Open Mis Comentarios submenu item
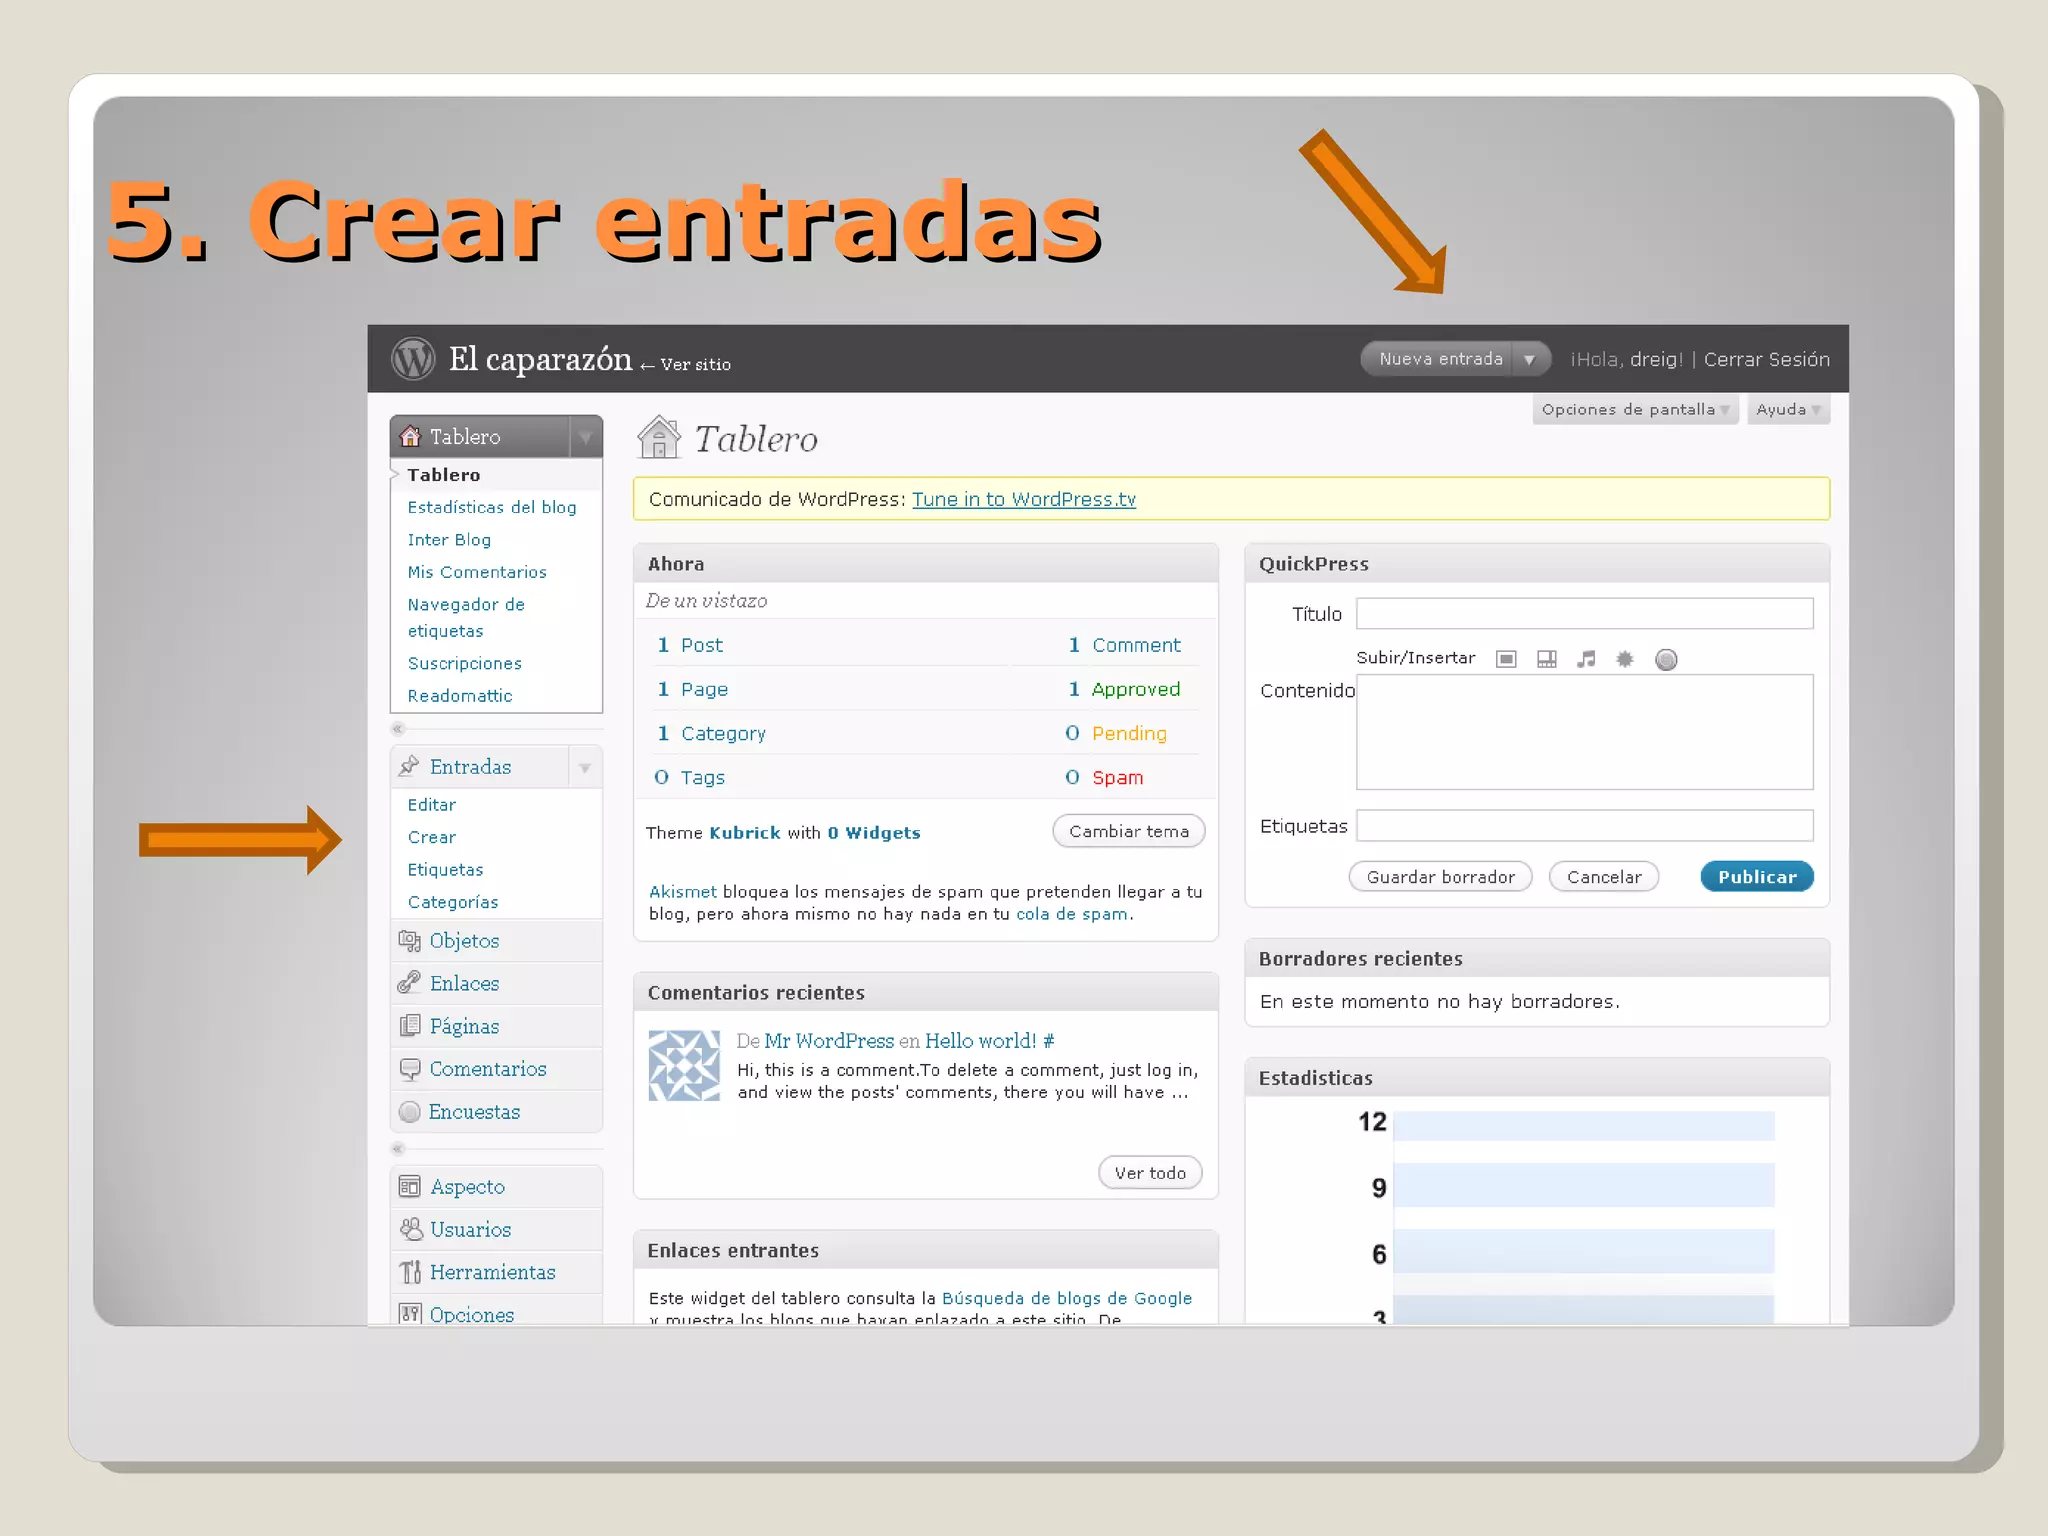The image size is (2048, 1536). 477,572
